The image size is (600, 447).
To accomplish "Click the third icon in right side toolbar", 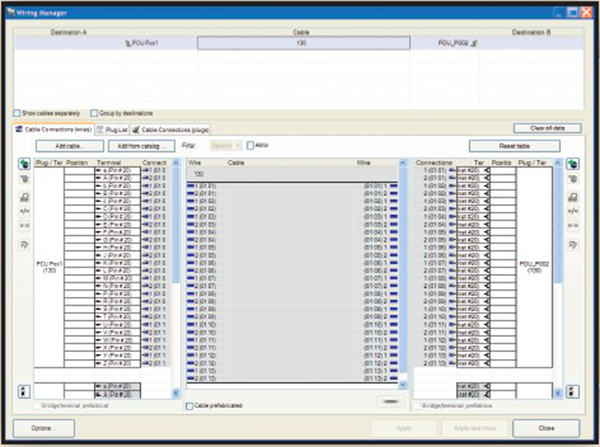I will click(x=572, y=196).
